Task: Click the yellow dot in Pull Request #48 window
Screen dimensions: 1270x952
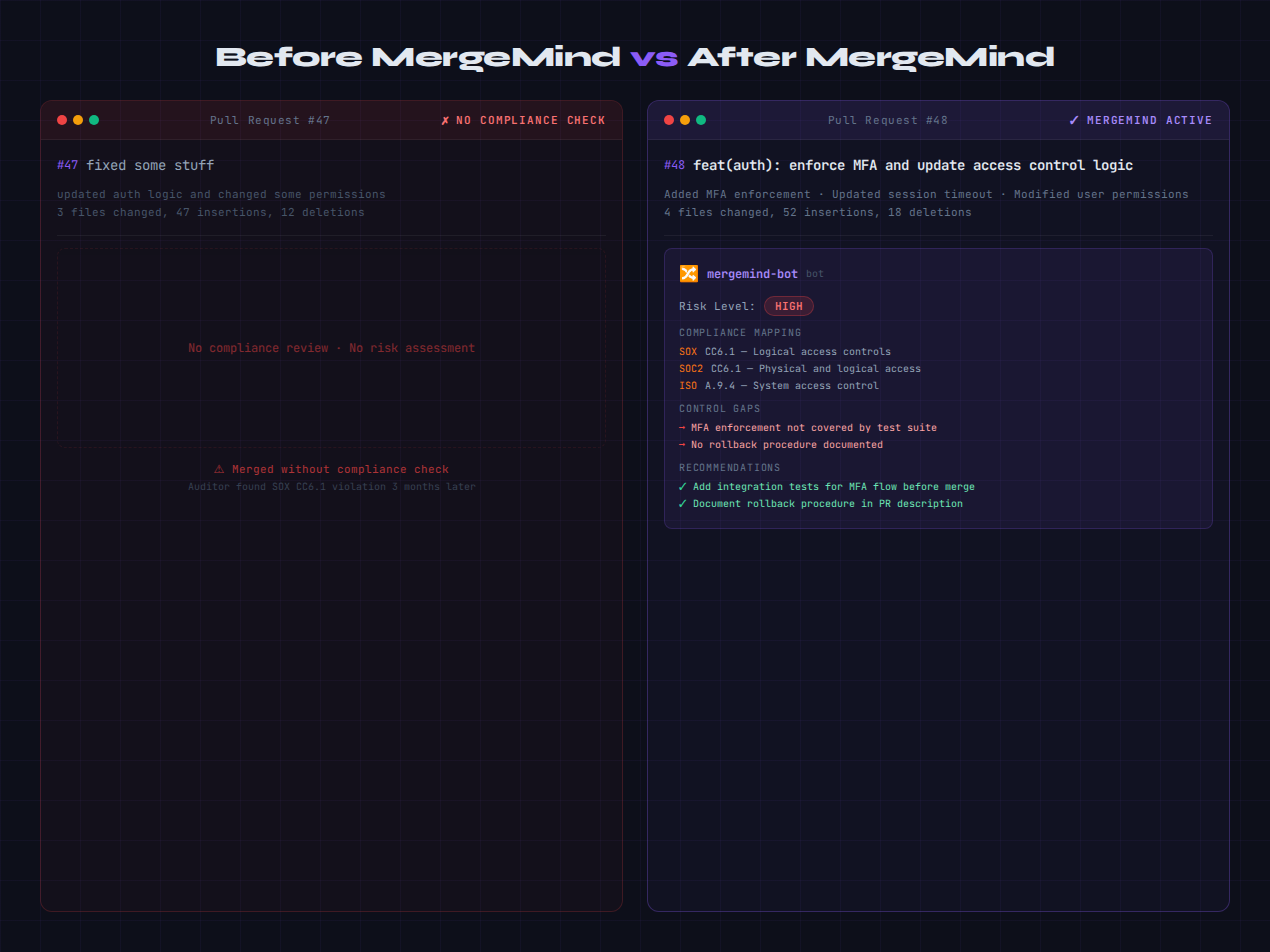Action: point(685,120)
